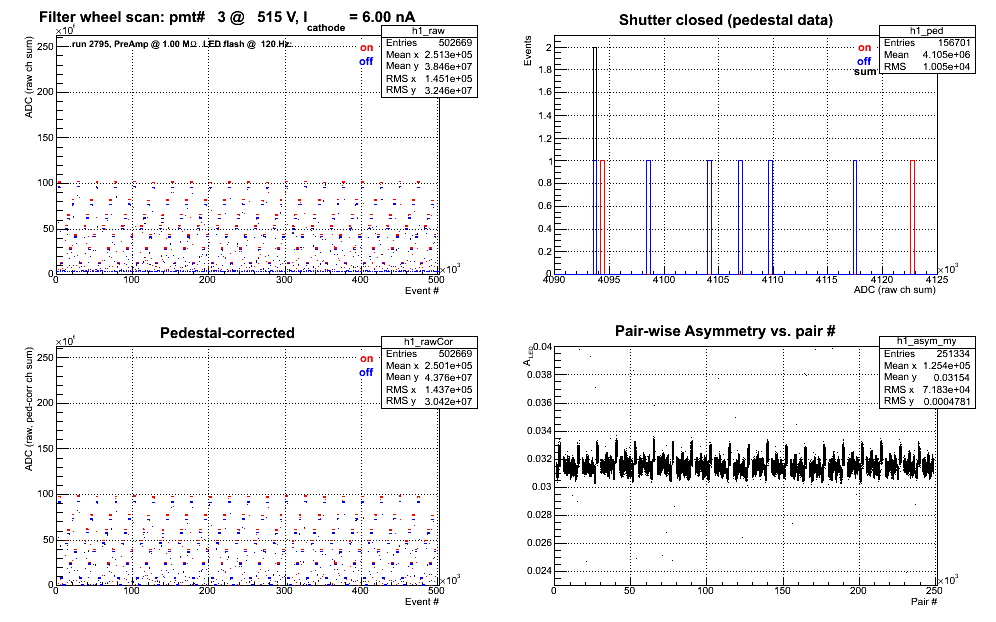This screenshot has height=622, width=996.
Task: Select the h1_rawCor statistics box header
Action: coord(429,342)
